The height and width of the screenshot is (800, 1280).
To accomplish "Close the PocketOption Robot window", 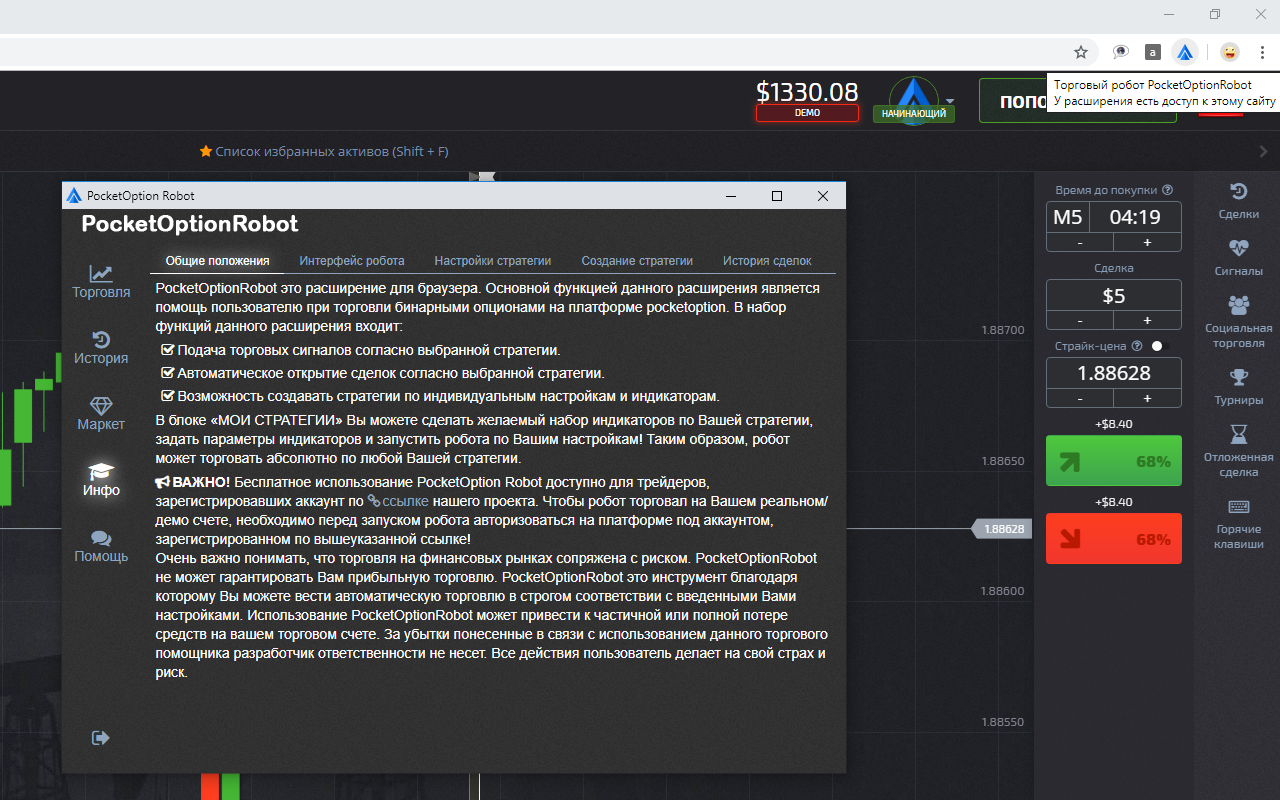I will click(x=823, y=196).
